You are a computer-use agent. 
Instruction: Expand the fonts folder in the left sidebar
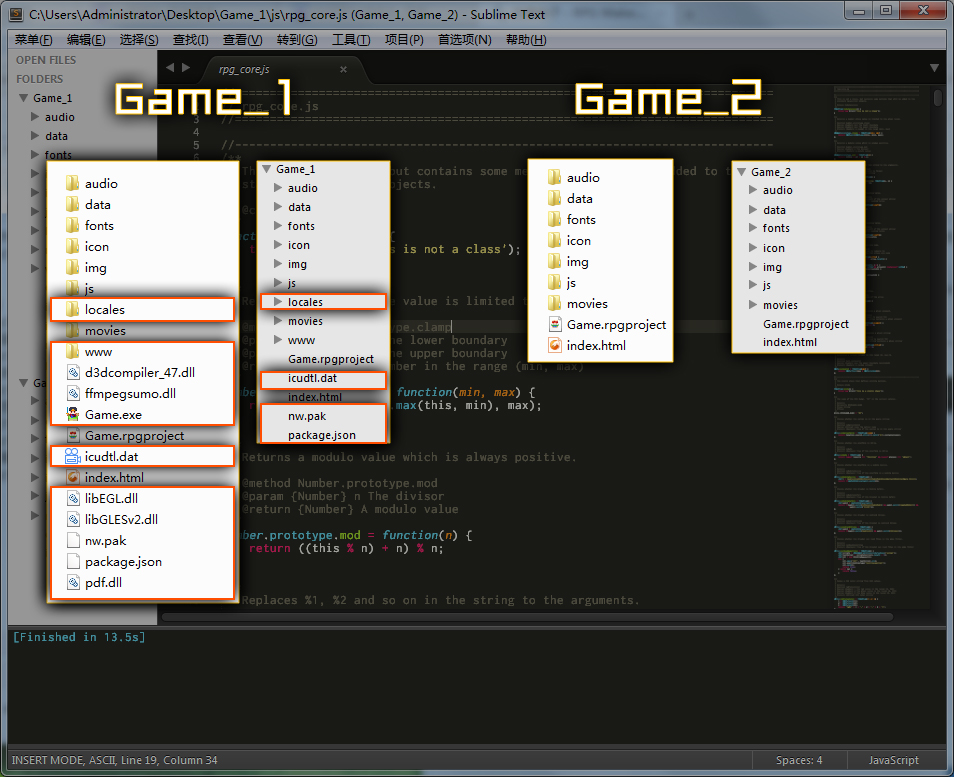(x=35, y=155)
